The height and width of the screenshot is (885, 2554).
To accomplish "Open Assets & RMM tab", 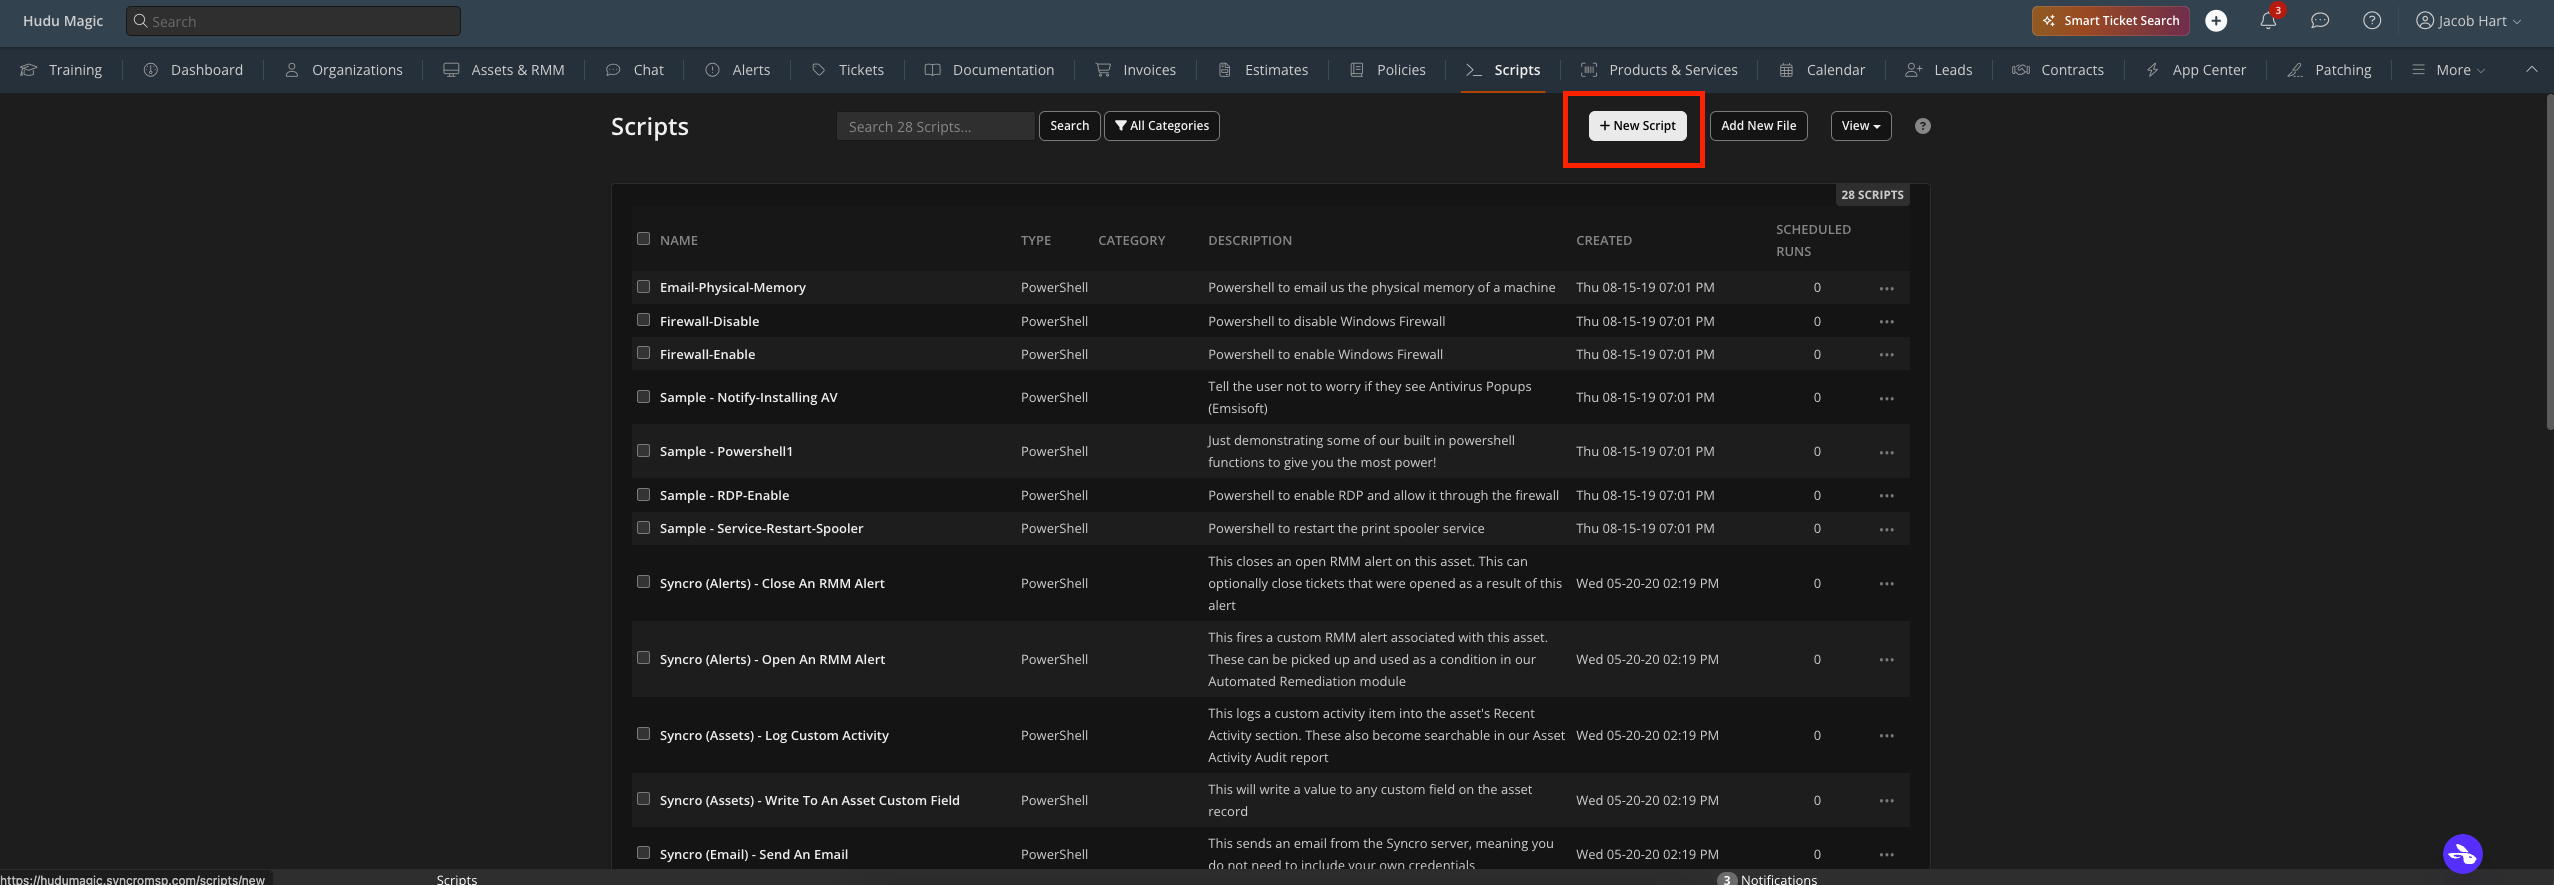I will coord(504,70).
